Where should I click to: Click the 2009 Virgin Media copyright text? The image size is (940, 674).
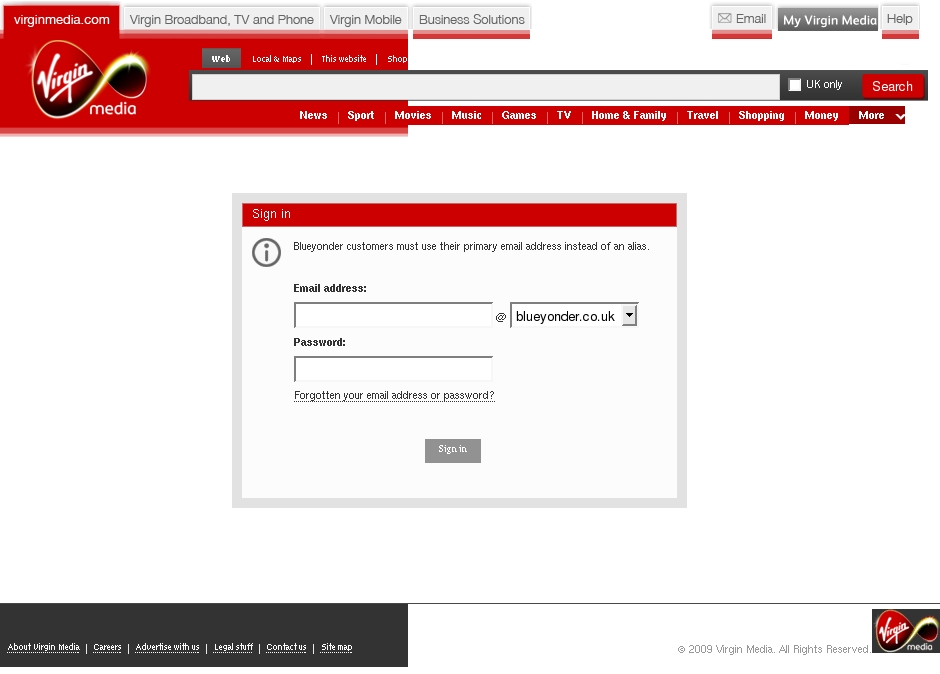[x=773, y=649]
